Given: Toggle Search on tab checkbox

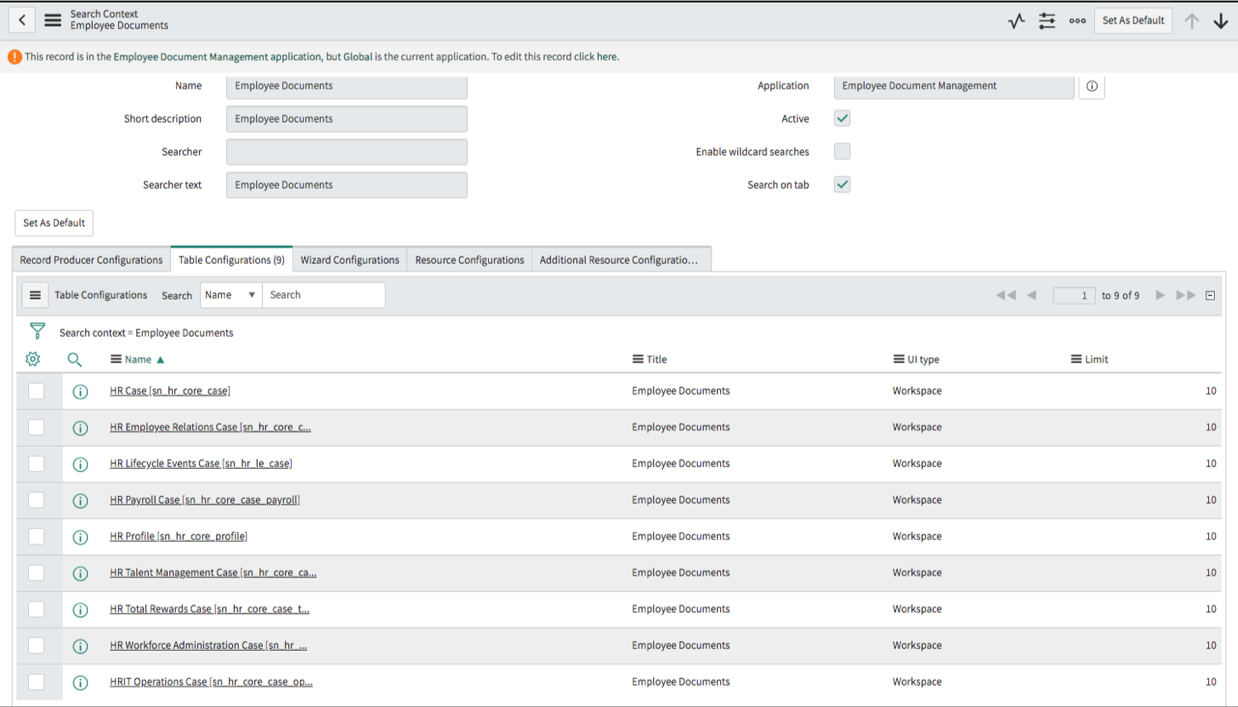Looking at the screenshot, I should [x=842, y=184].
